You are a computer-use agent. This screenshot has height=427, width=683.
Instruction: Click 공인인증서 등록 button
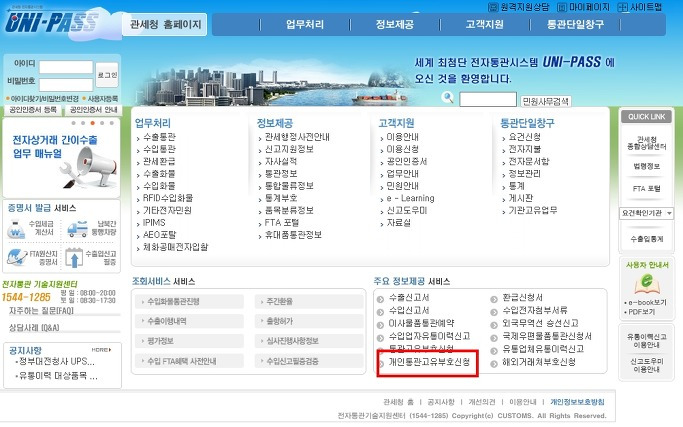pos(33,110)
